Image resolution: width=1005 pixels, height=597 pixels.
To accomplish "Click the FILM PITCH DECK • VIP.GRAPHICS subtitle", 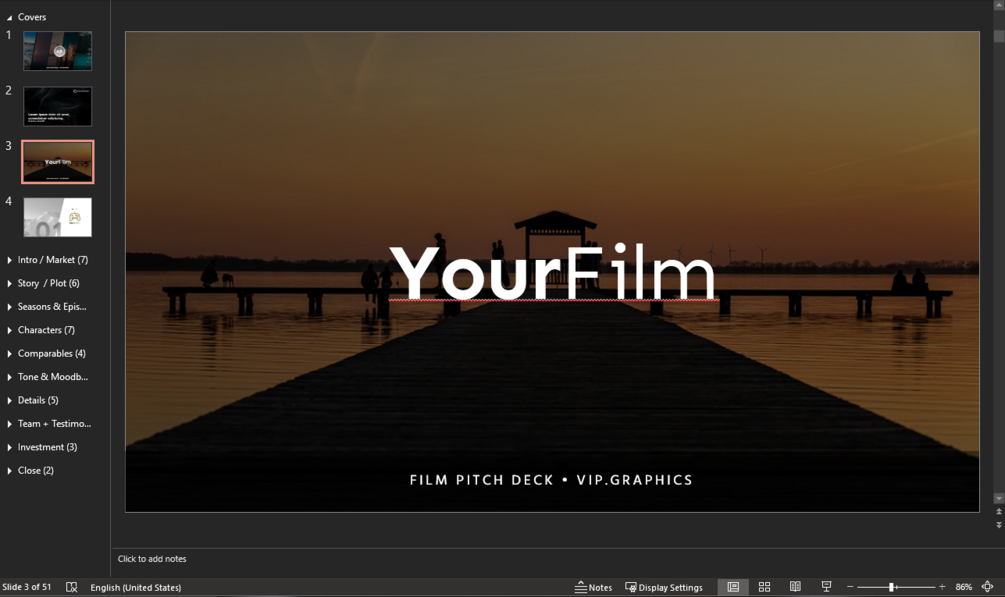I will pos(551,480).
